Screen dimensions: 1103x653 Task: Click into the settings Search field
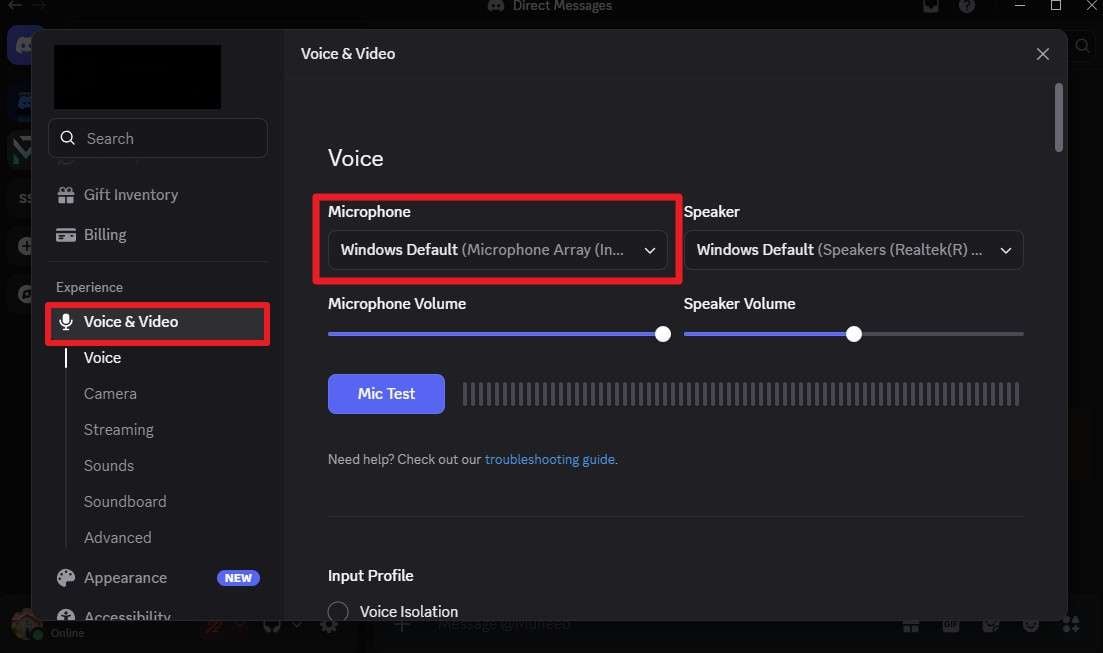(x=158, y=138)
